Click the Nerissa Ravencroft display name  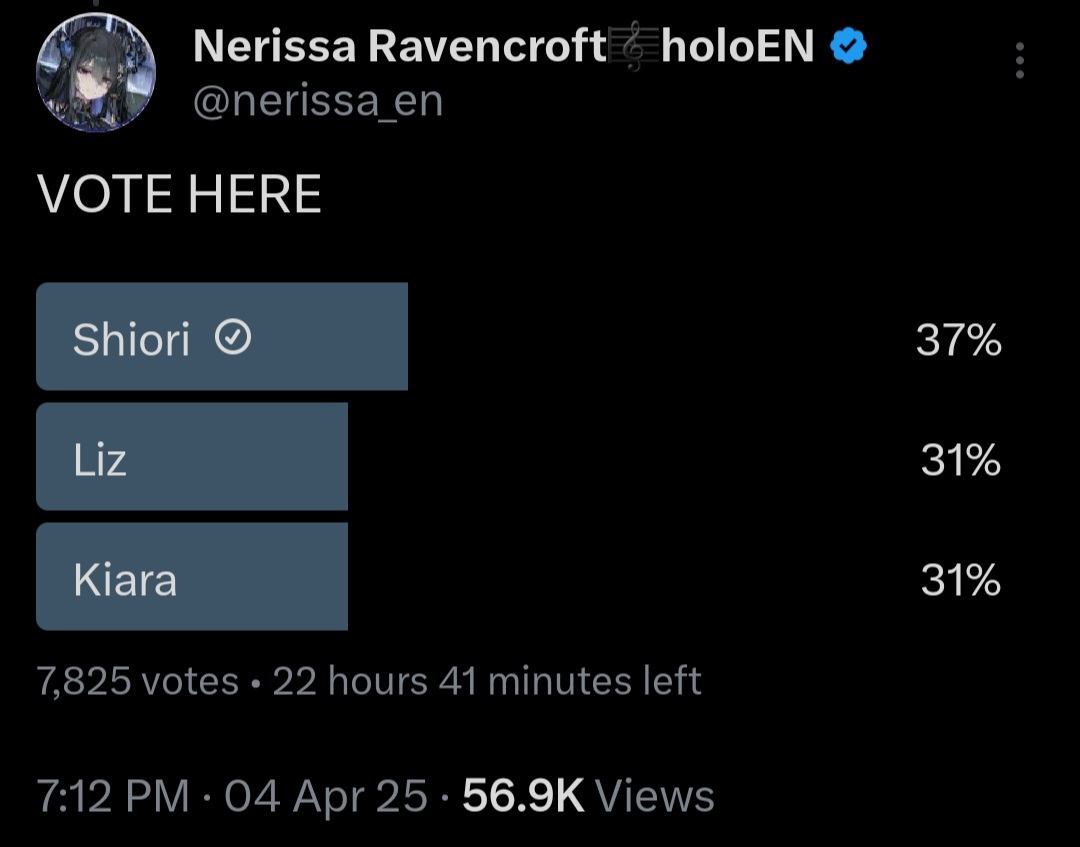tap(398, 46)
